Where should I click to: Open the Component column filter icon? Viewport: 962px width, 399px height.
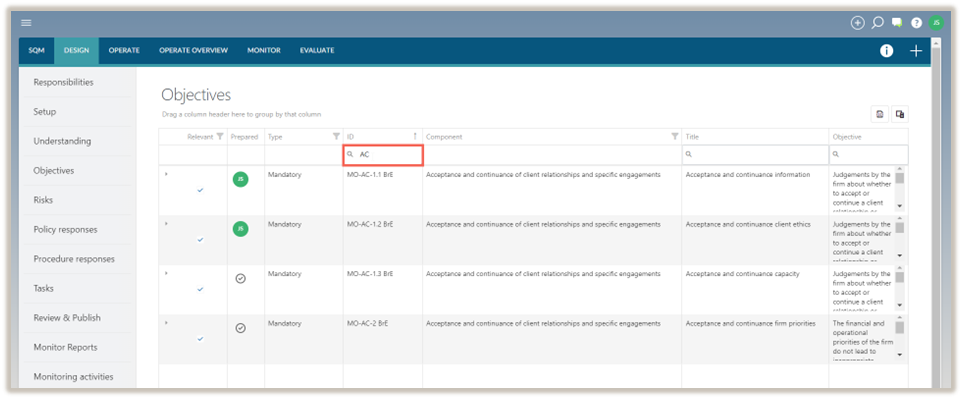[675, 137]
